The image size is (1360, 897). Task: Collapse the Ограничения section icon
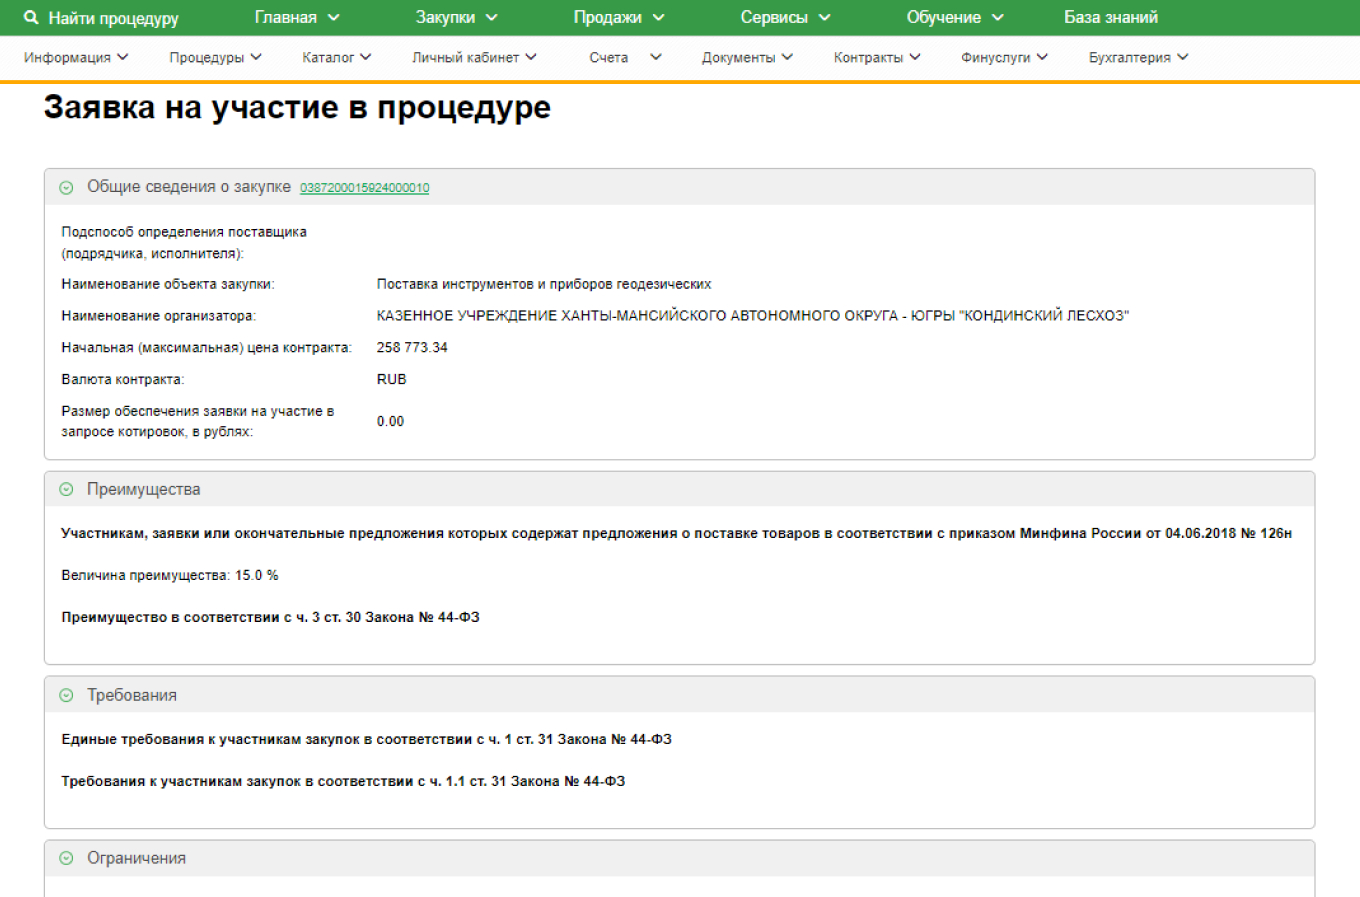click(66, 857)
